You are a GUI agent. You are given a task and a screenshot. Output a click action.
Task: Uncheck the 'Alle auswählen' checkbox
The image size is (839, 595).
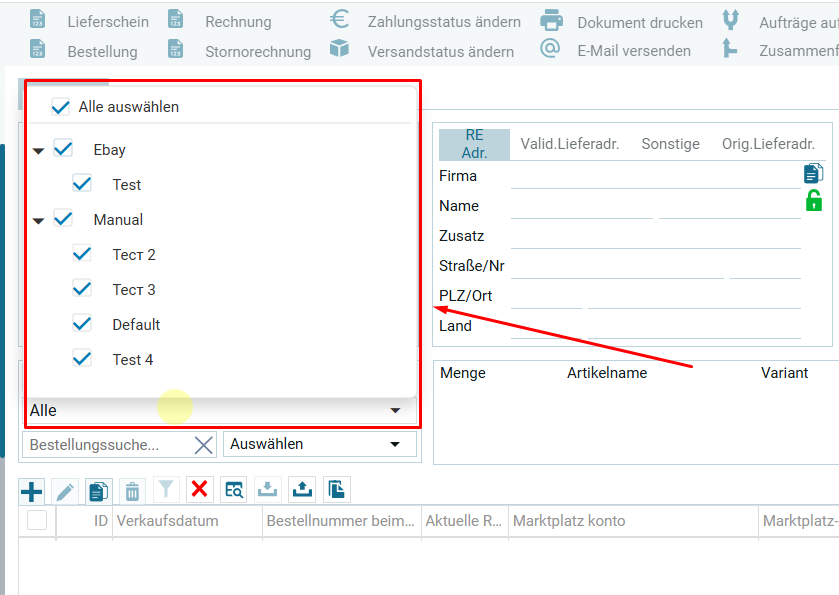[x=61, y=107]
